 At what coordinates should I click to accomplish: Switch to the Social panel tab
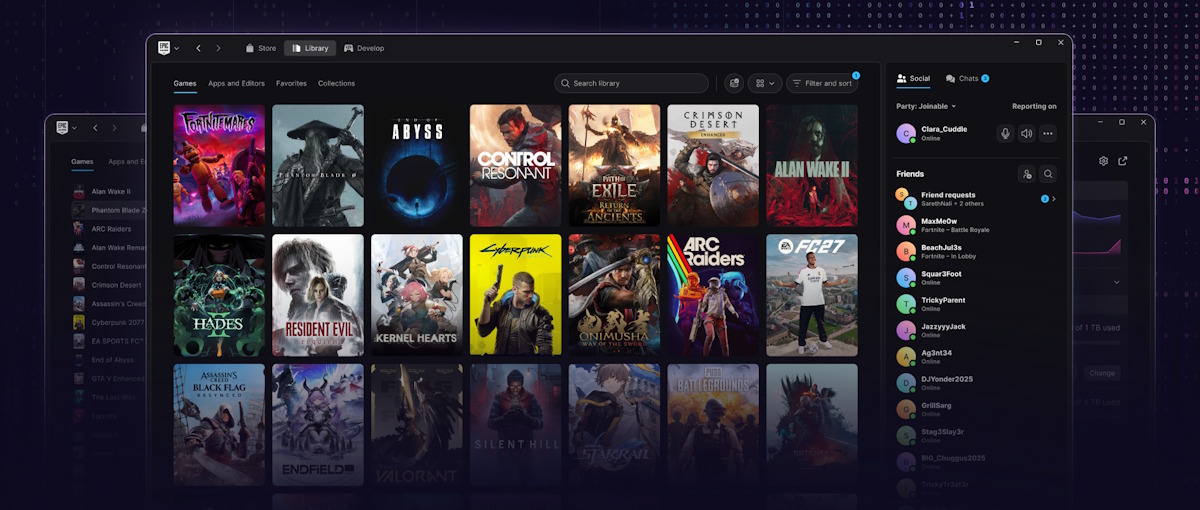(x=914, y=78)
